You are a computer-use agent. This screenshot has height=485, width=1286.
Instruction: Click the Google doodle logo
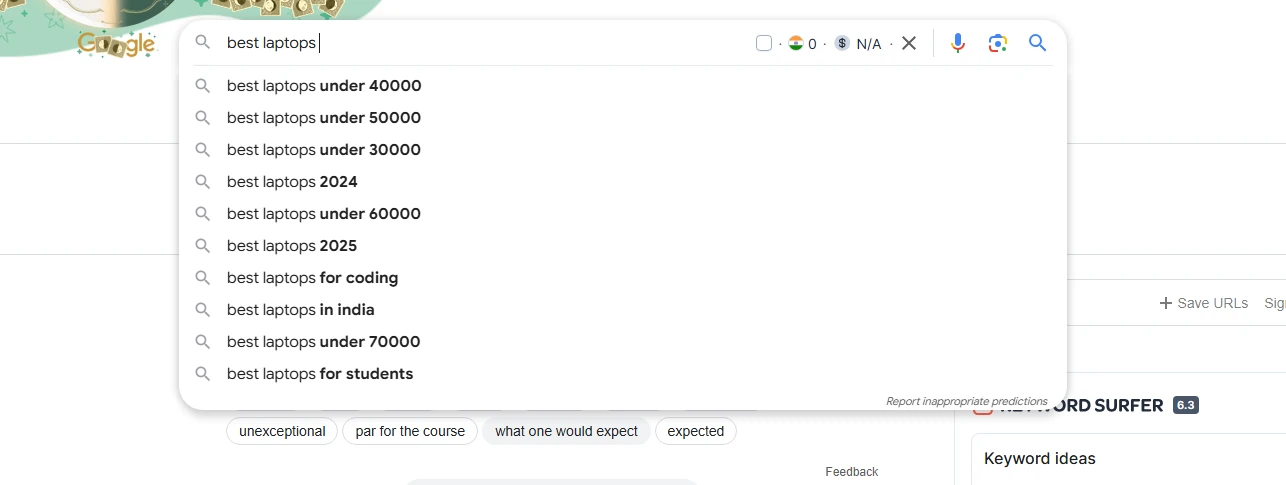117,43
